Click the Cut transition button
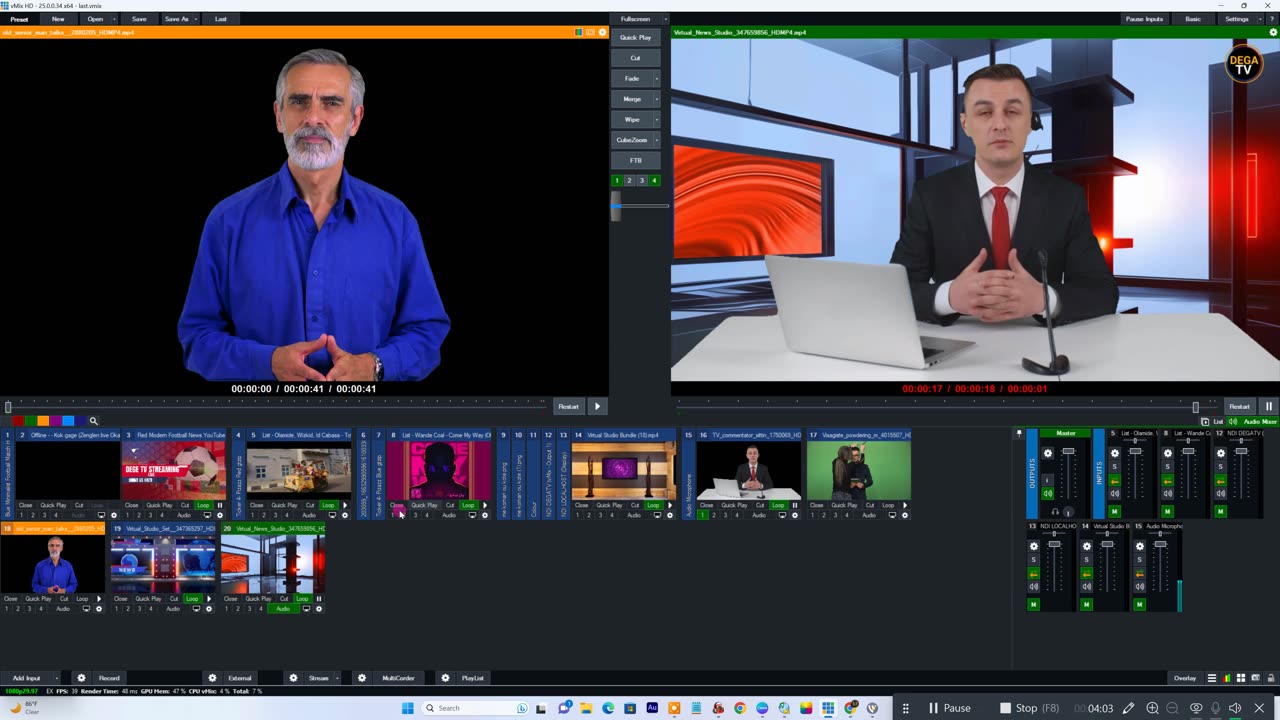 click(635, 58)
